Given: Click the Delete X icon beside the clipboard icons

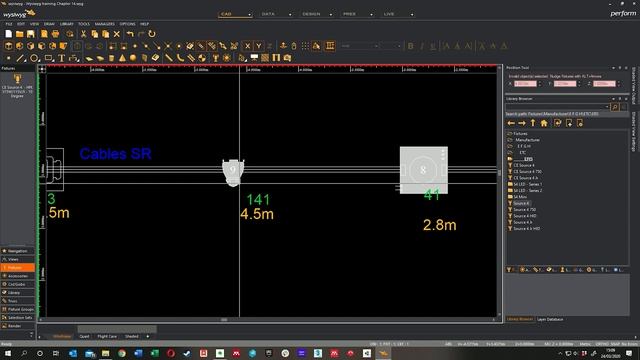Looking at the screenshot, I should [x=117, y=34].
